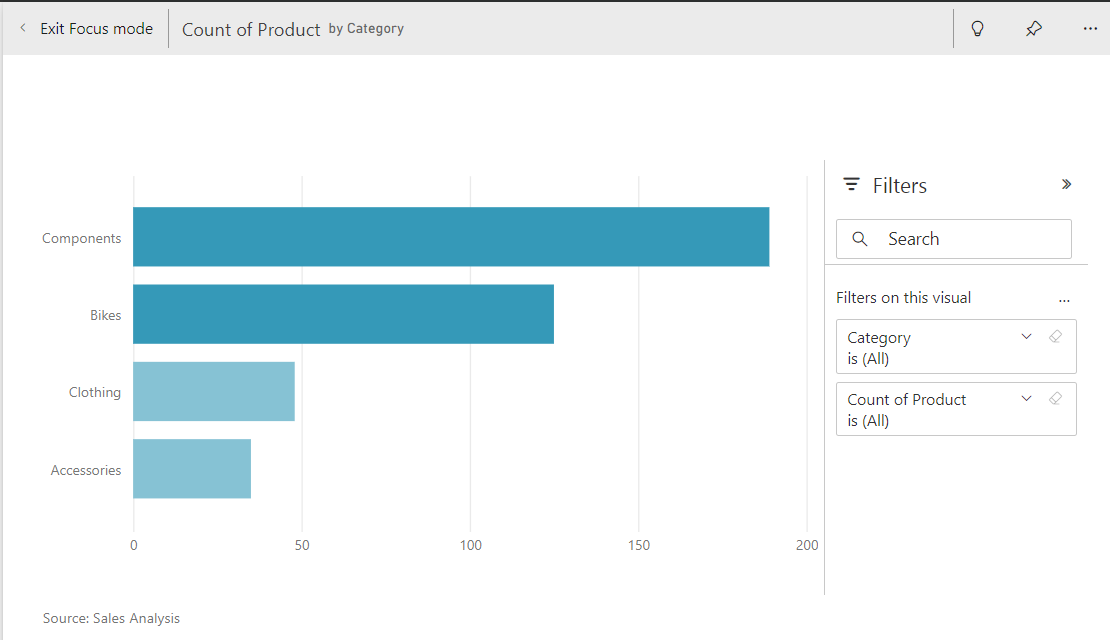Click the 200 x-axis tick label

pos(807,545)
